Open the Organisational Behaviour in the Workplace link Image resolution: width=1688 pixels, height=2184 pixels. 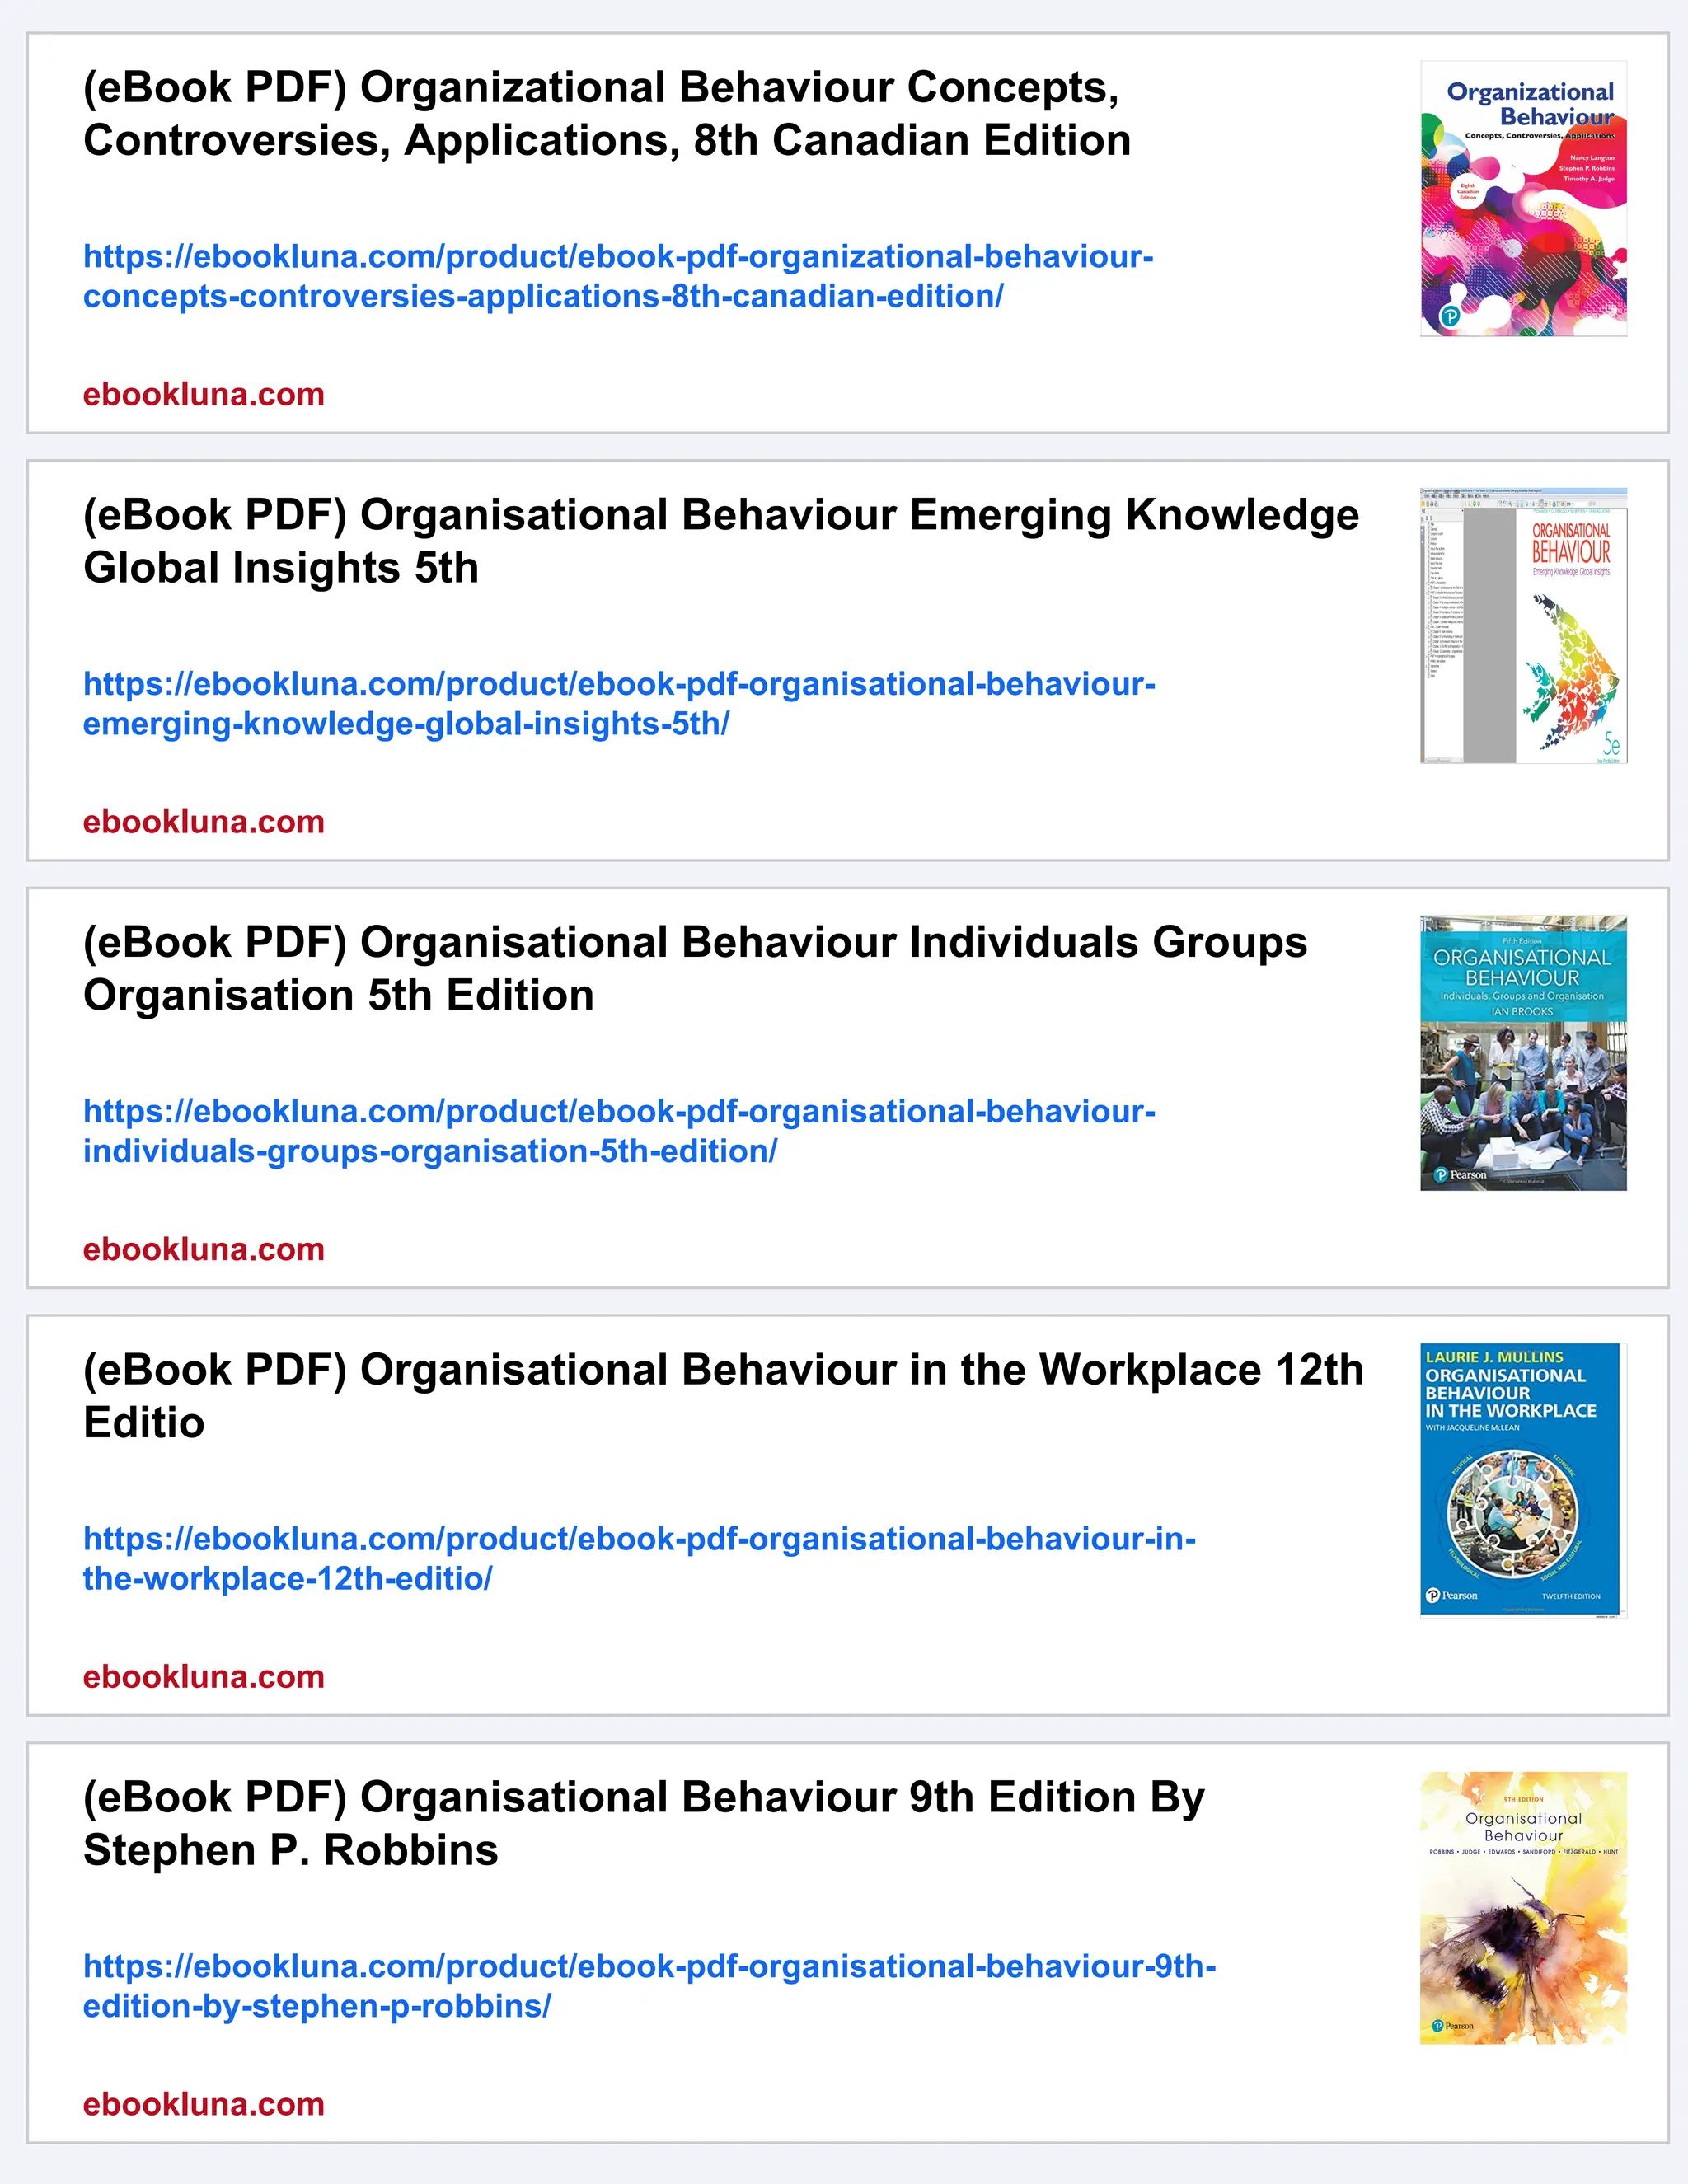pos(639,1558)
